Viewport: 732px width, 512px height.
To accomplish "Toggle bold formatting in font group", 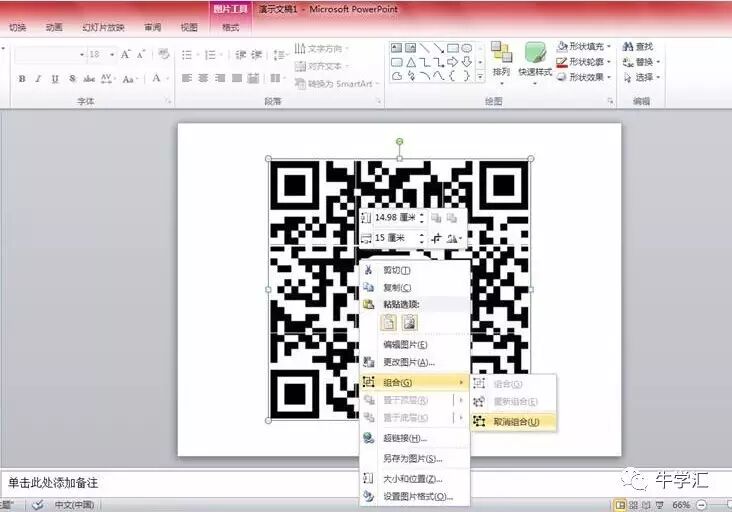I will tap(22, 78).
